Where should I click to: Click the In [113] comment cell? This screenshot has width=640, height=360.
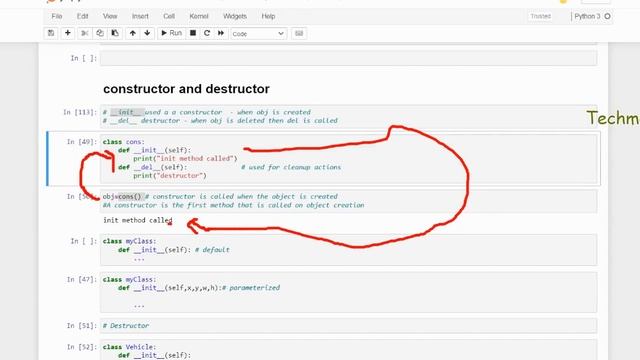pos(349,116)
